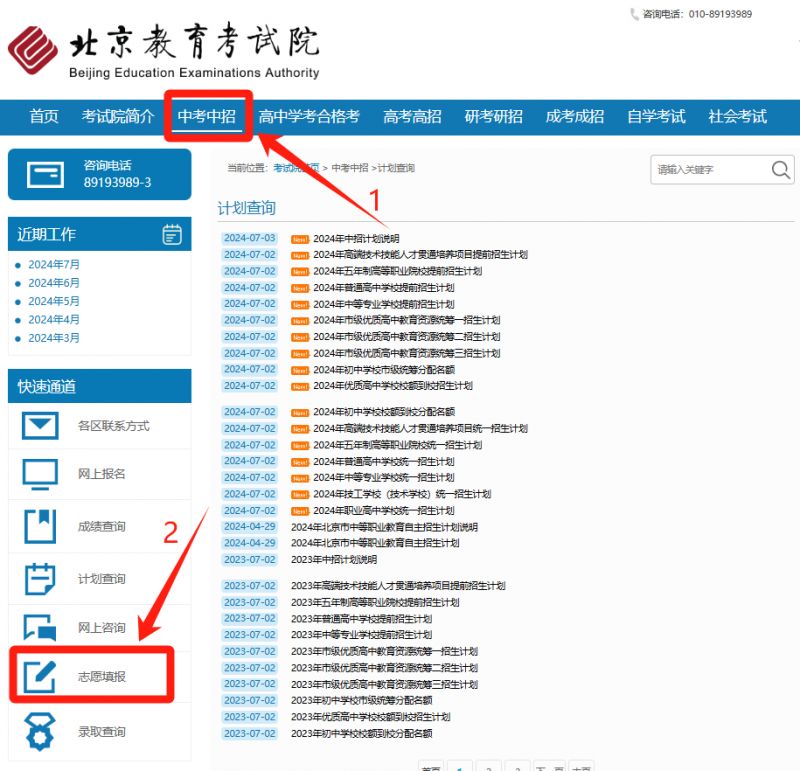Open 2023年初中学校市级统筹分配名额
800x771 pixels.
pyautogui.click(x=361, y=700)
